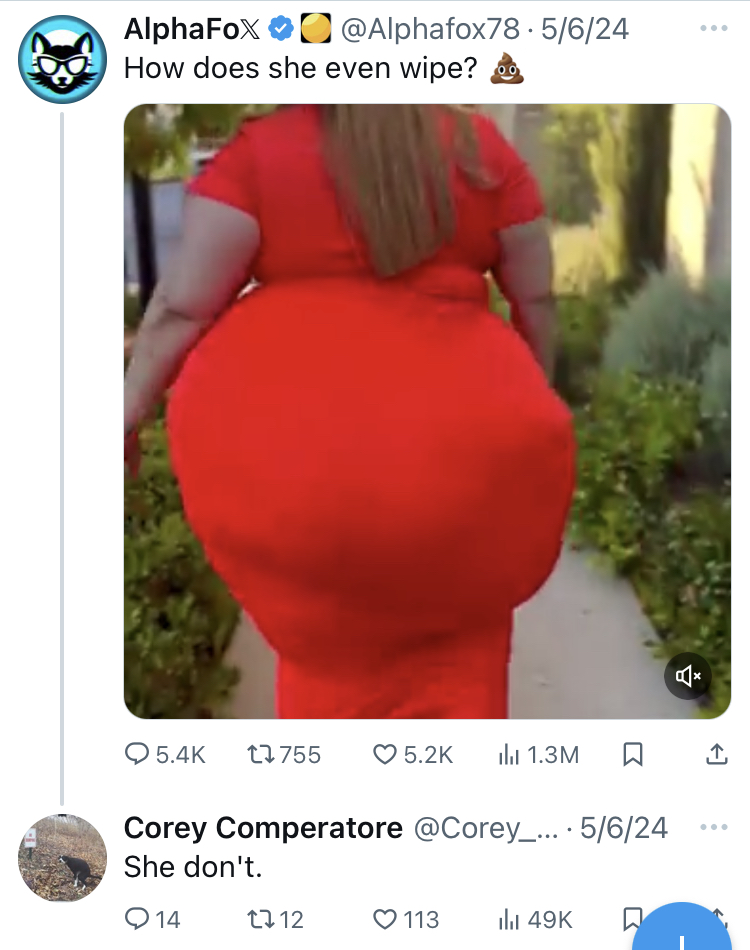Like Corey's reply with 113 likes
Viewport: 750px width, 950px height.
click(405, 919)
